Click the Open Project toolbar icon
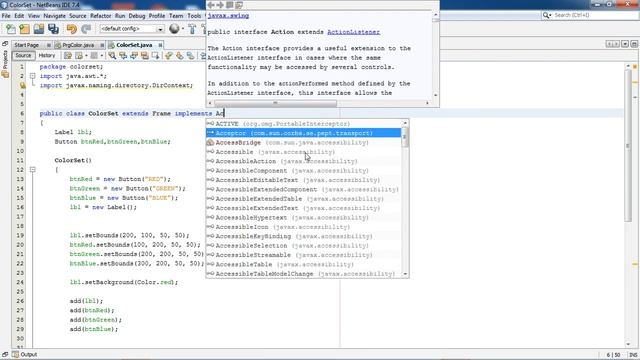The image size is (640, 360). 39,29
